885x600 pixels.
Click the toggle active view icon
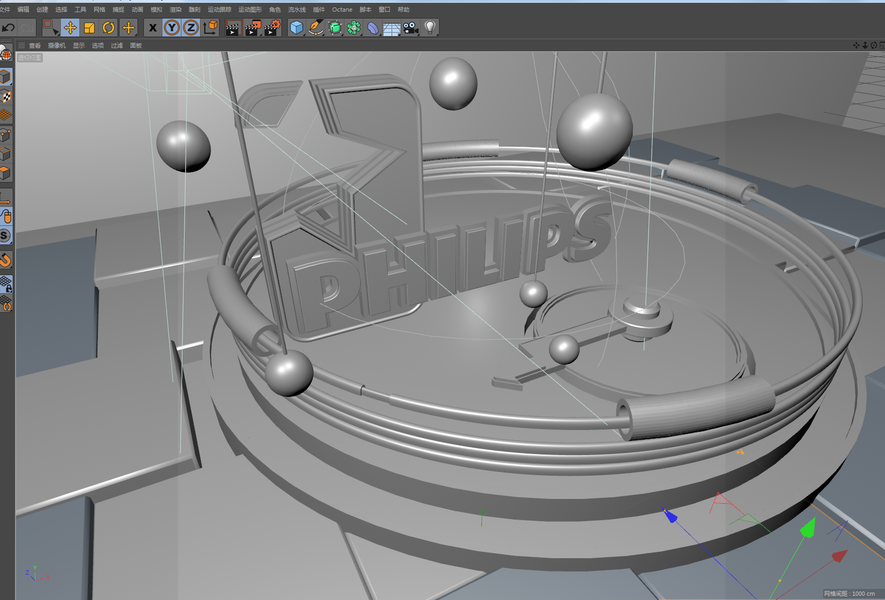[882, 45]
